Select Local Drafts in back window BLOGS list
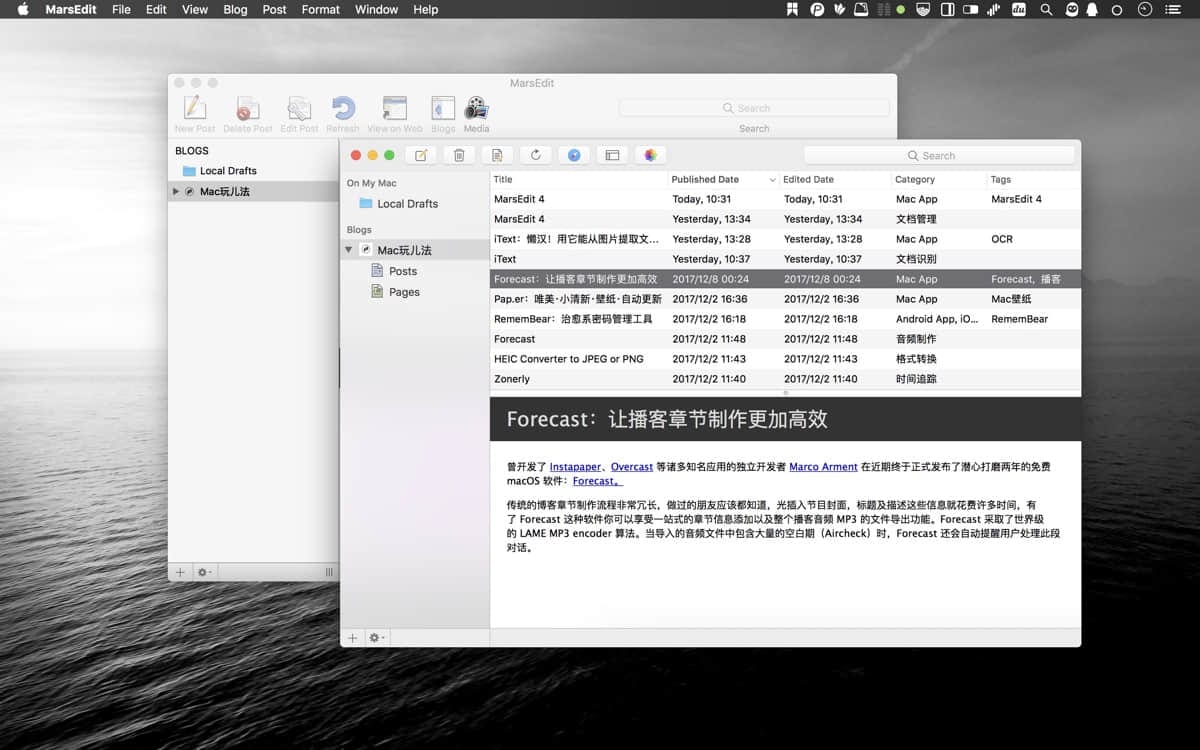This screenshot has height=750, width=1200. coord(219,171)
